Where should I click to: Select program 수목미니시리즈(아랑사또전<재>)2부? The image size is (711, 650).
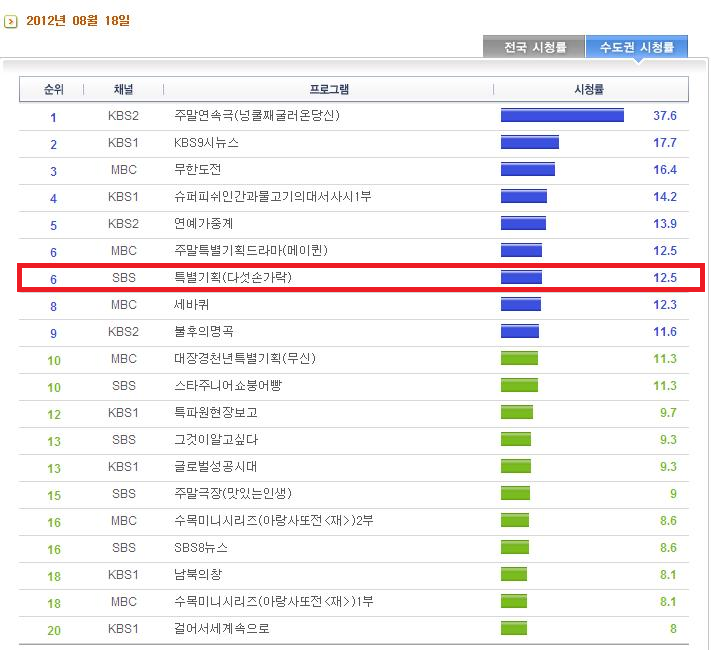pos(273,521)
